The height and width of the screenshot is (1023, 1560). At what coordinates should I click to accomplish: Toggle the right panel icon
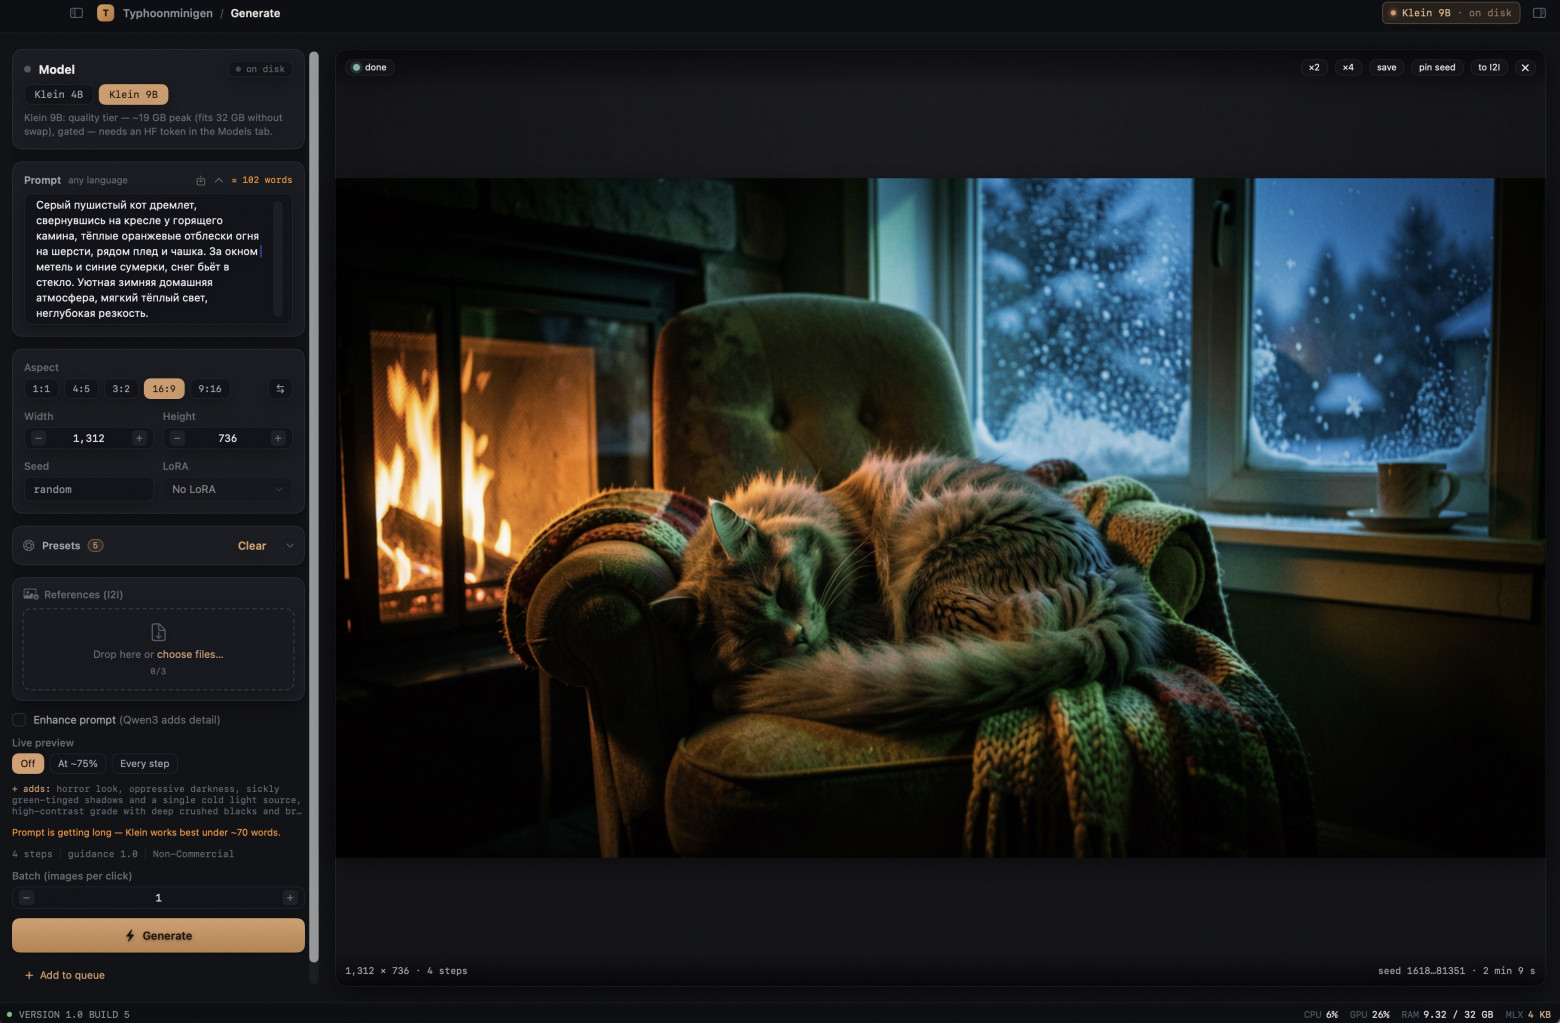coord(1539,13)
